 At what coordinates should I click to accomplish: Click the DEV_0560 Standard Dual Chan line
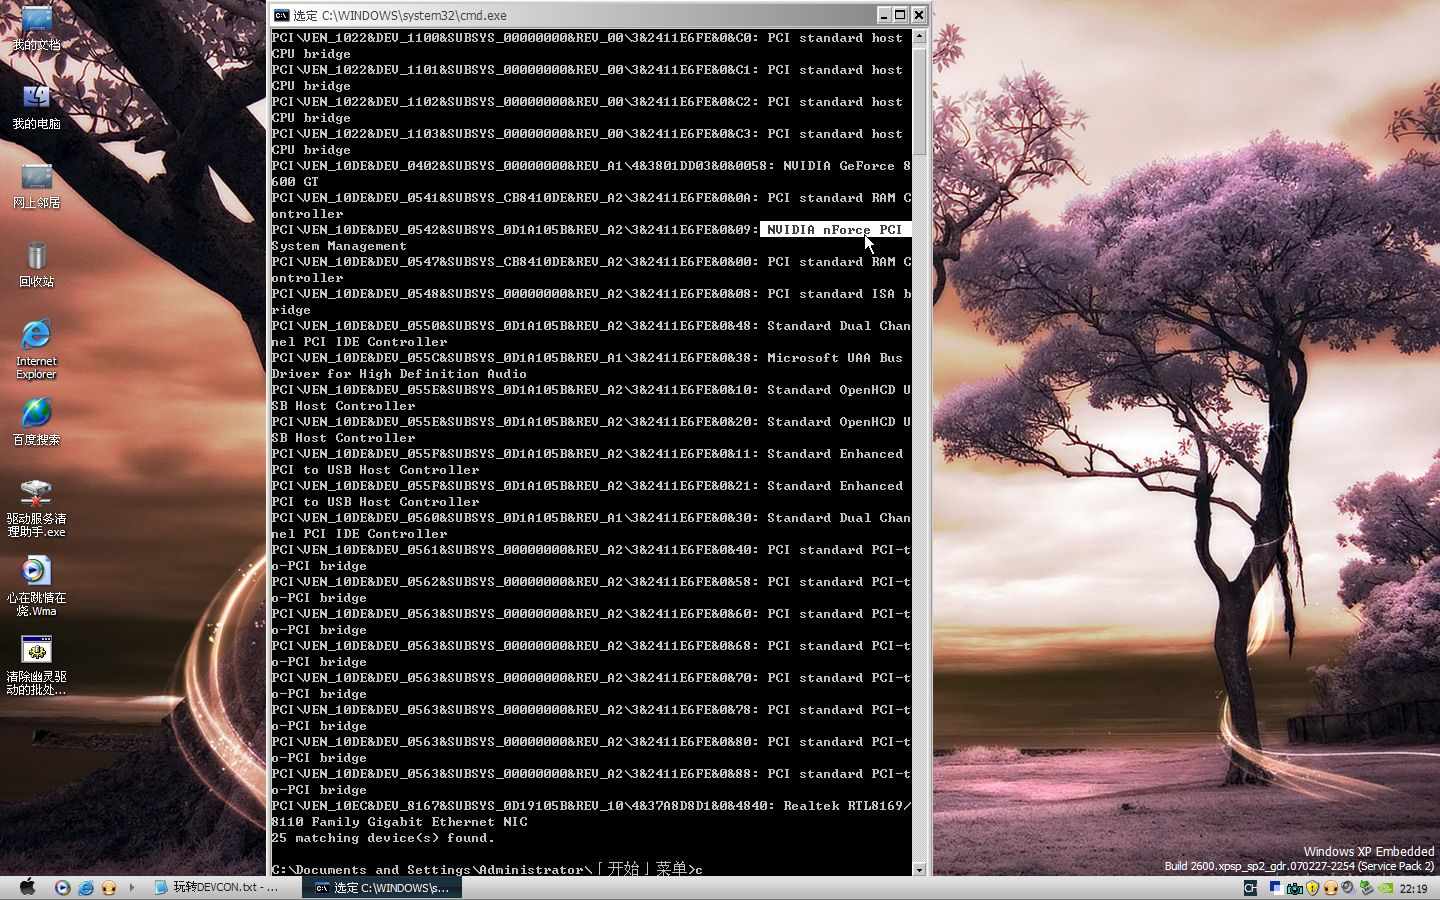coord(591,518)
